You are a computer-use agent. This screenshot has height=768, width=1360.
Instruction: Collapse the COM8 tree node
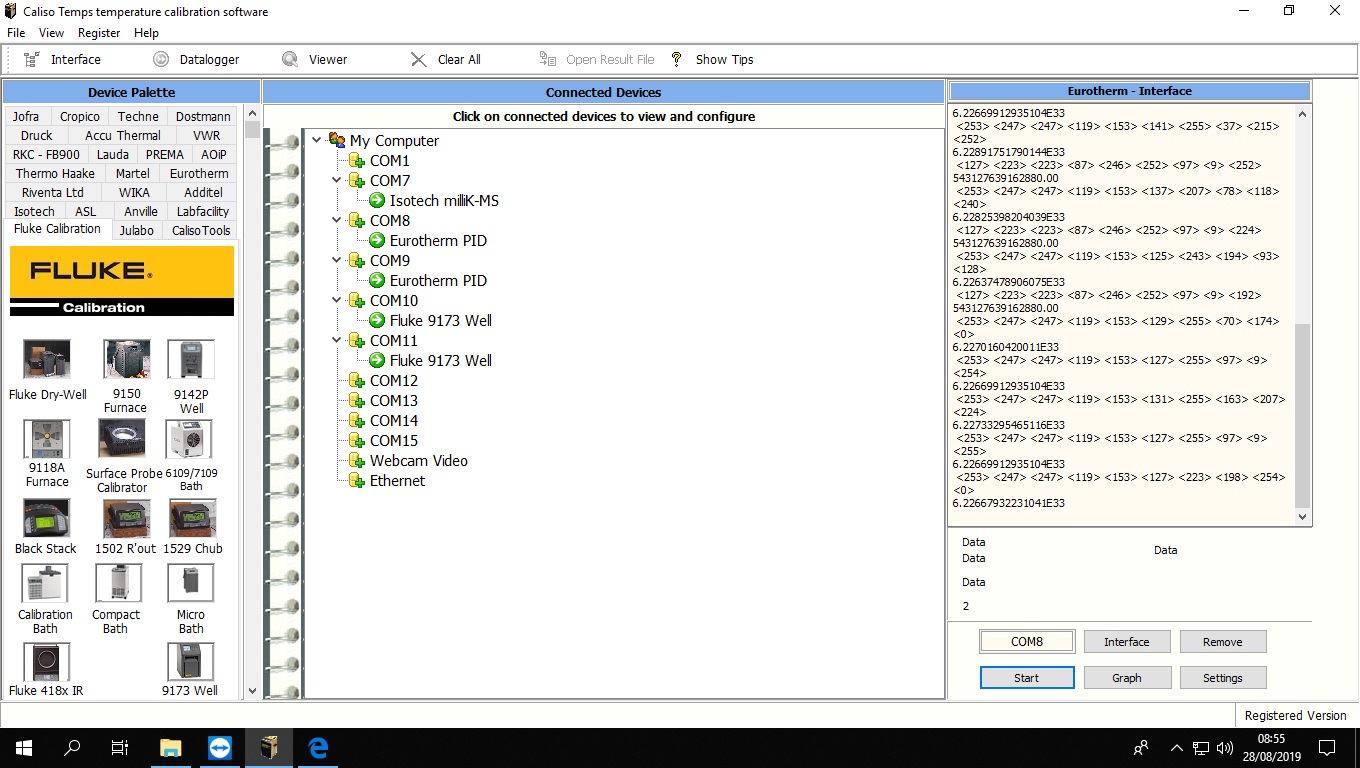coord(337,220)
